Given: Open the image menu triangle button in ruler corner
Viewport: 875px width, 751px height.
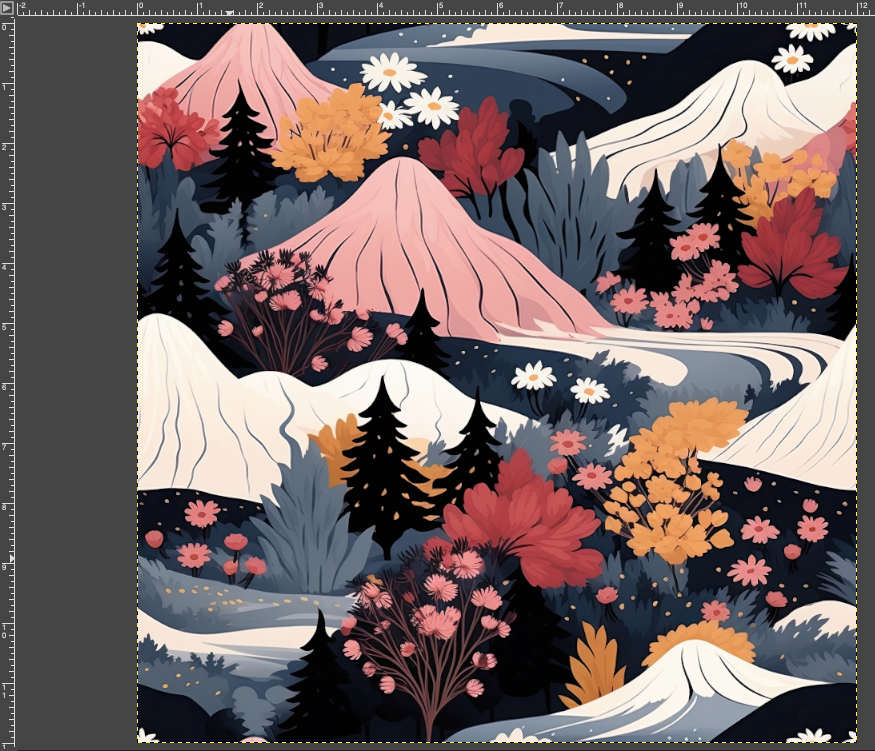Looking at the screenshot, I should (7, 7).
